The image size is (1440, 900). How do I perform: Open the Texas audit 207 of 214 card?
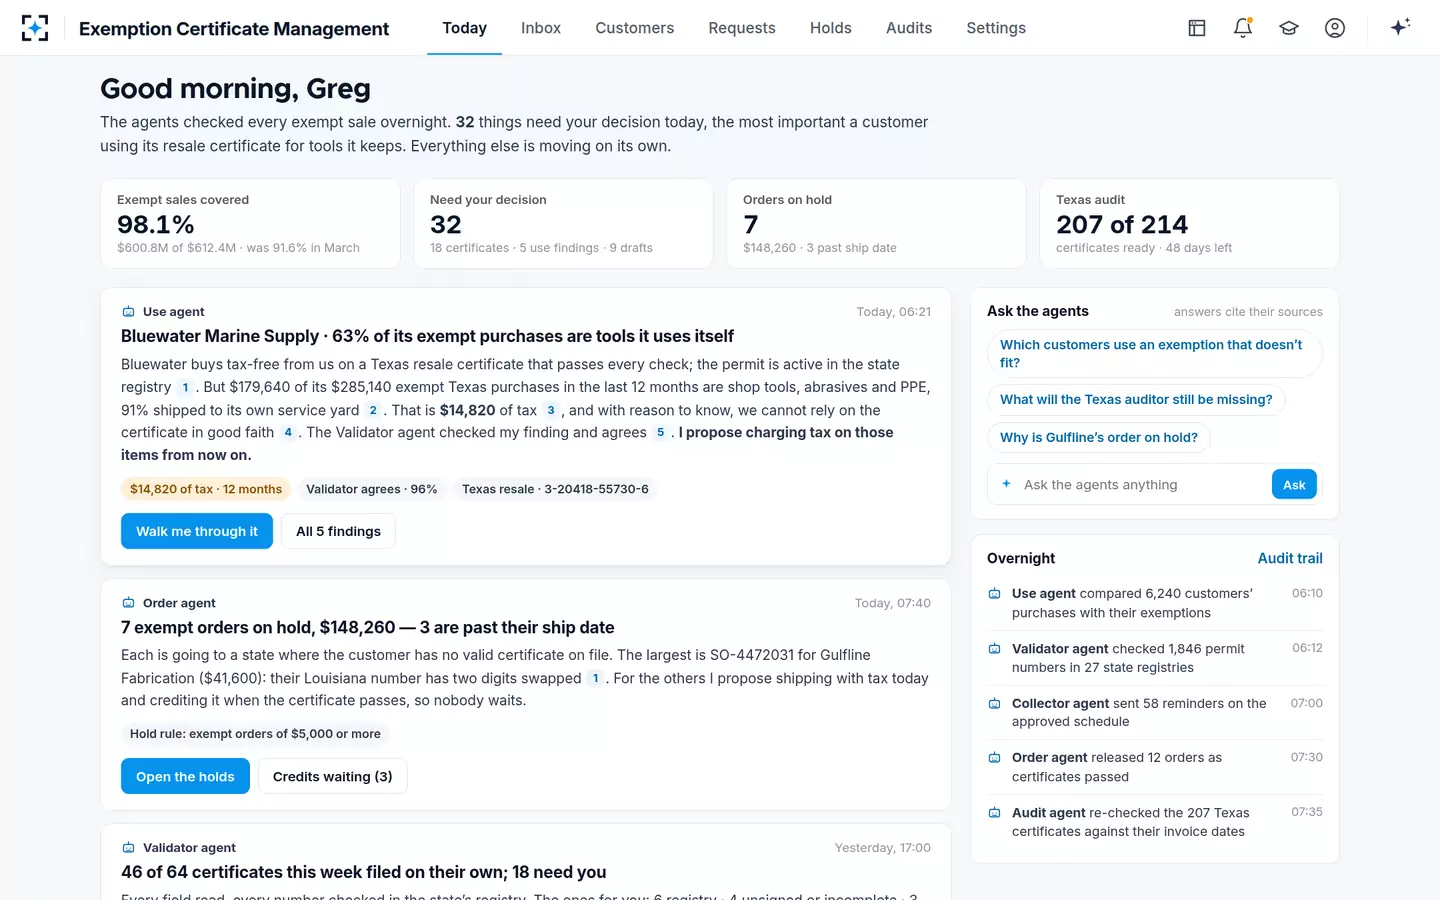(1189, 223)
